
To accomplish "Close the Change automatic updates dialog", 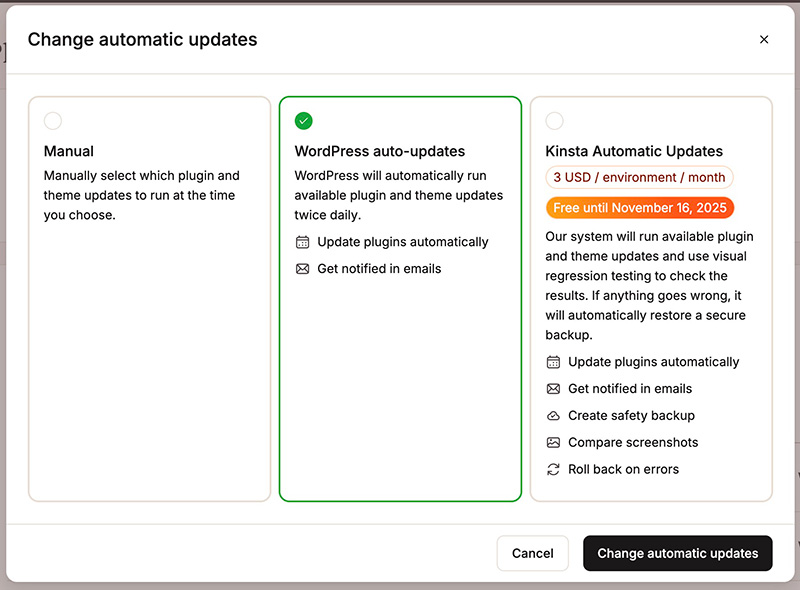I will tap(764, 39).
